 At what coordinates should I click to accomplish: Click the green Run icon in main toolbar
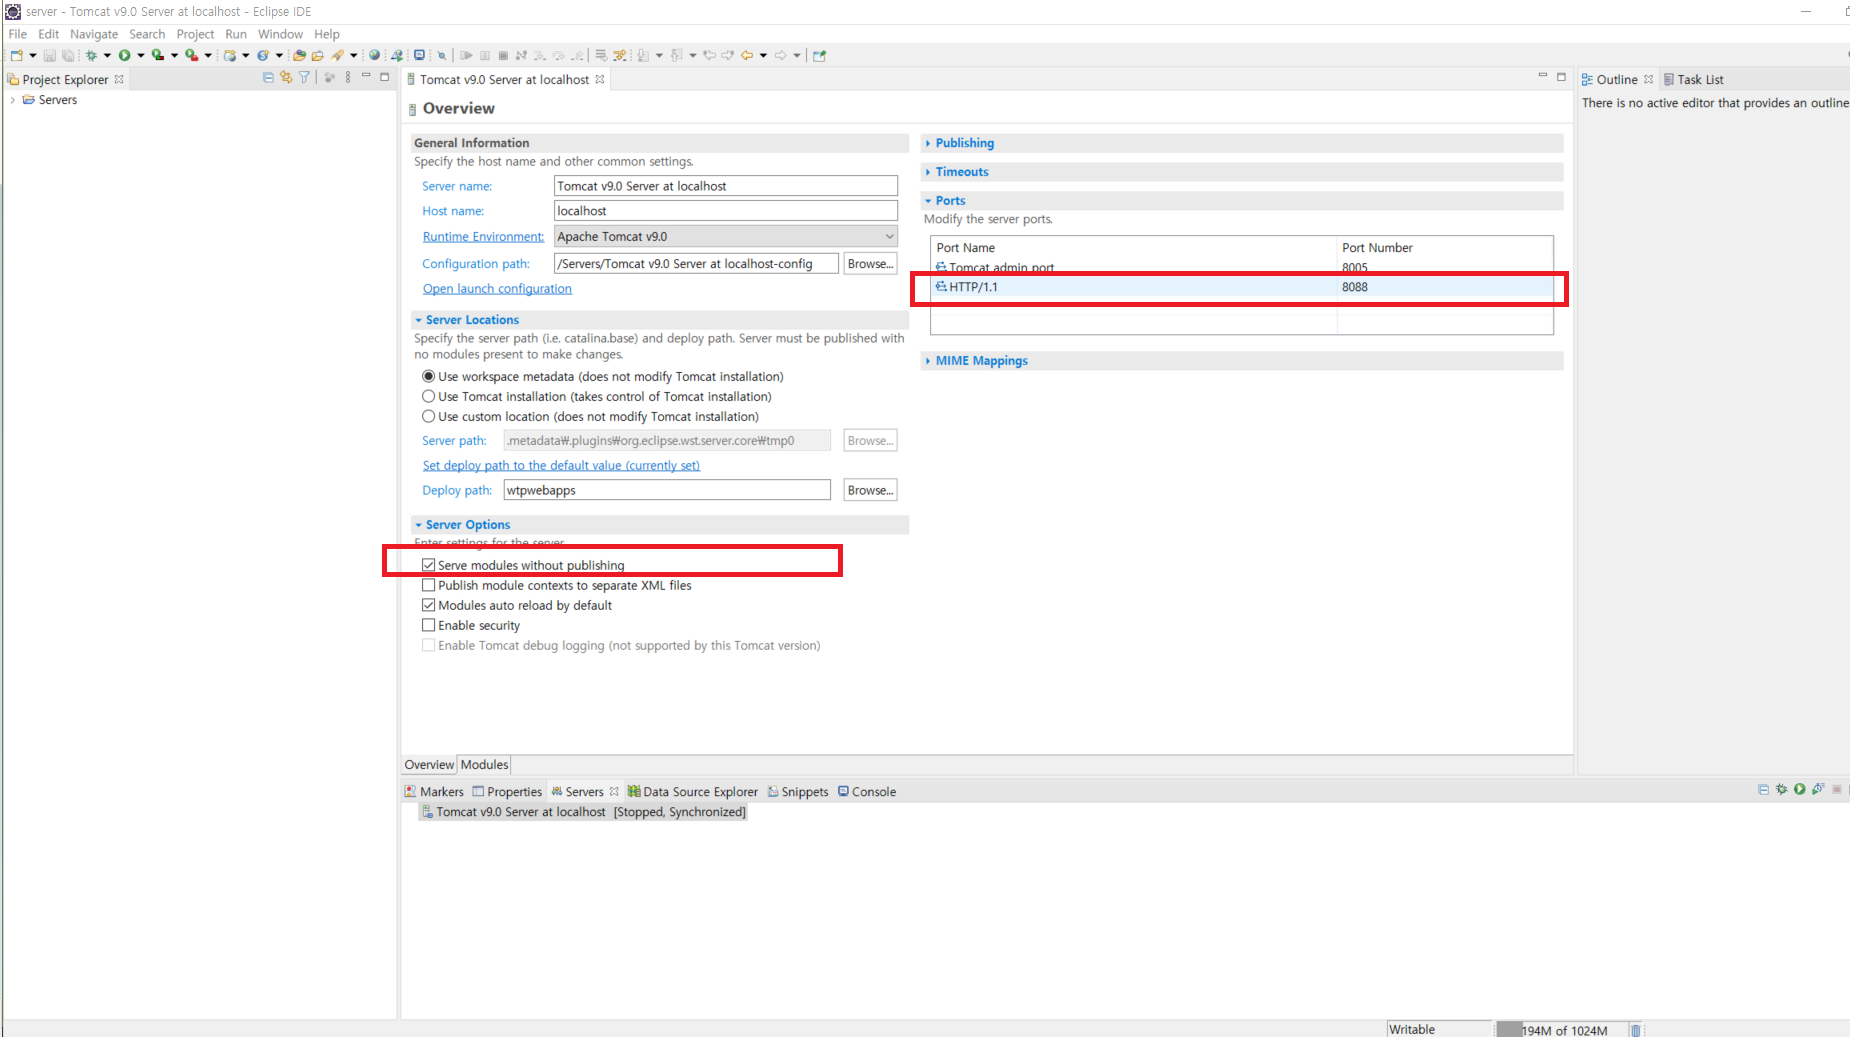pos(125,56)
